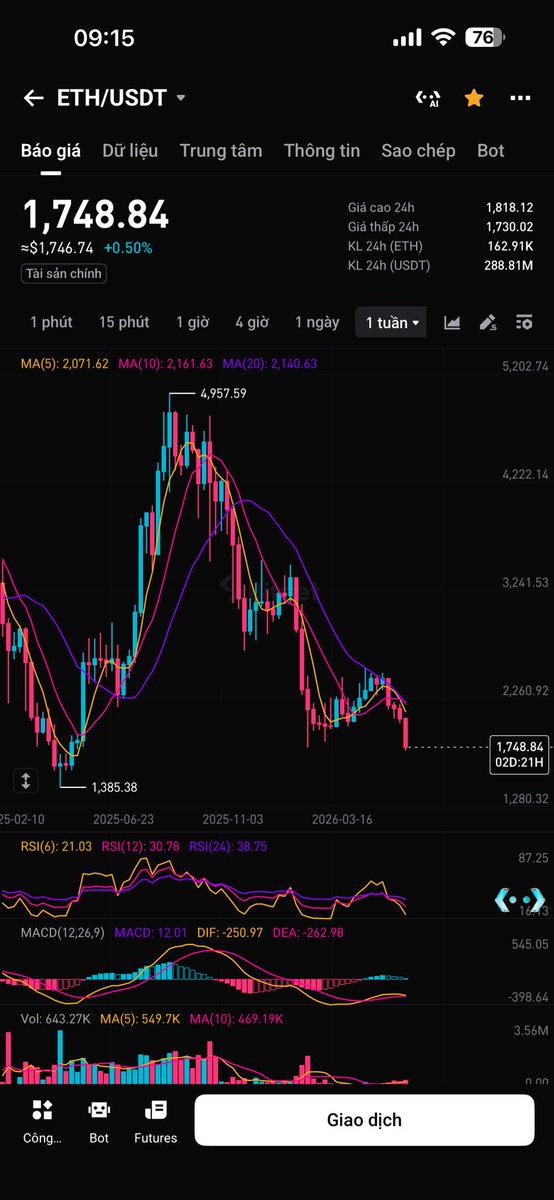554x1200 pixels.
Task: Open the indicator settings icon
Action: pos(524,322)
